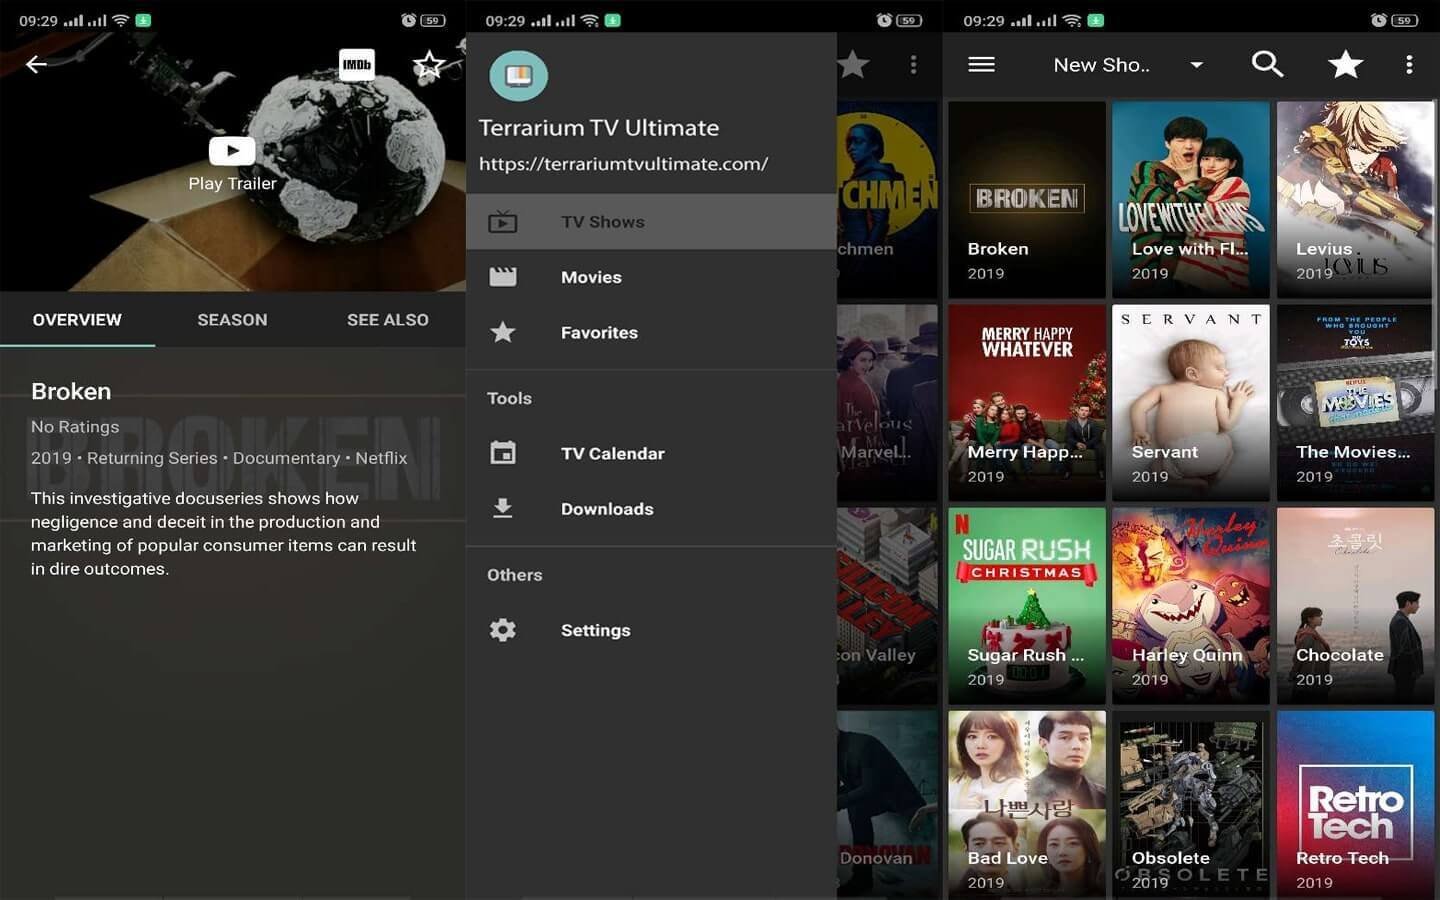Click the battery indicator in third status bar
Screen dimensions: 1440x900
[1405, 20]
